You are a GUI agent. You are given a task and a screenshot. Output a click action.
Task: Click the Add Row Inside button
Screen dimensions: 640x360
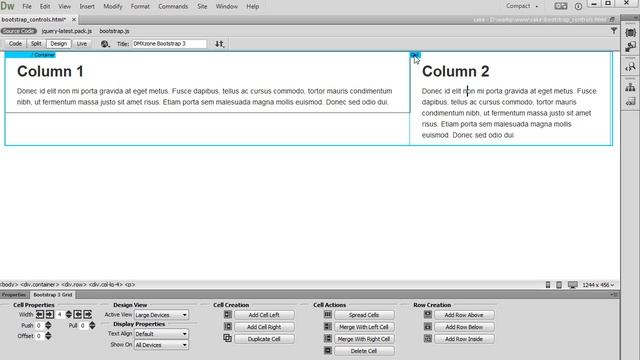tap(464, 339)
